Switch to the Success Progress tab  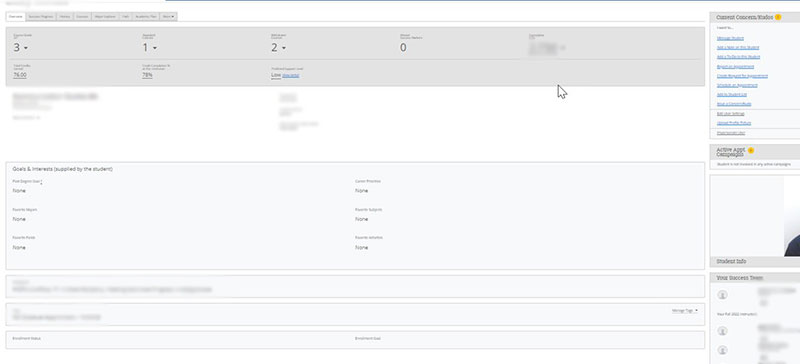click(41, 17)
